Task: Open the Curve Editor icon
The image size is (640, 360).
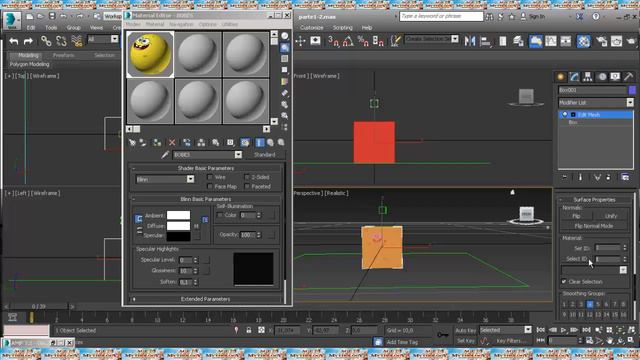Action: [551, 41]
